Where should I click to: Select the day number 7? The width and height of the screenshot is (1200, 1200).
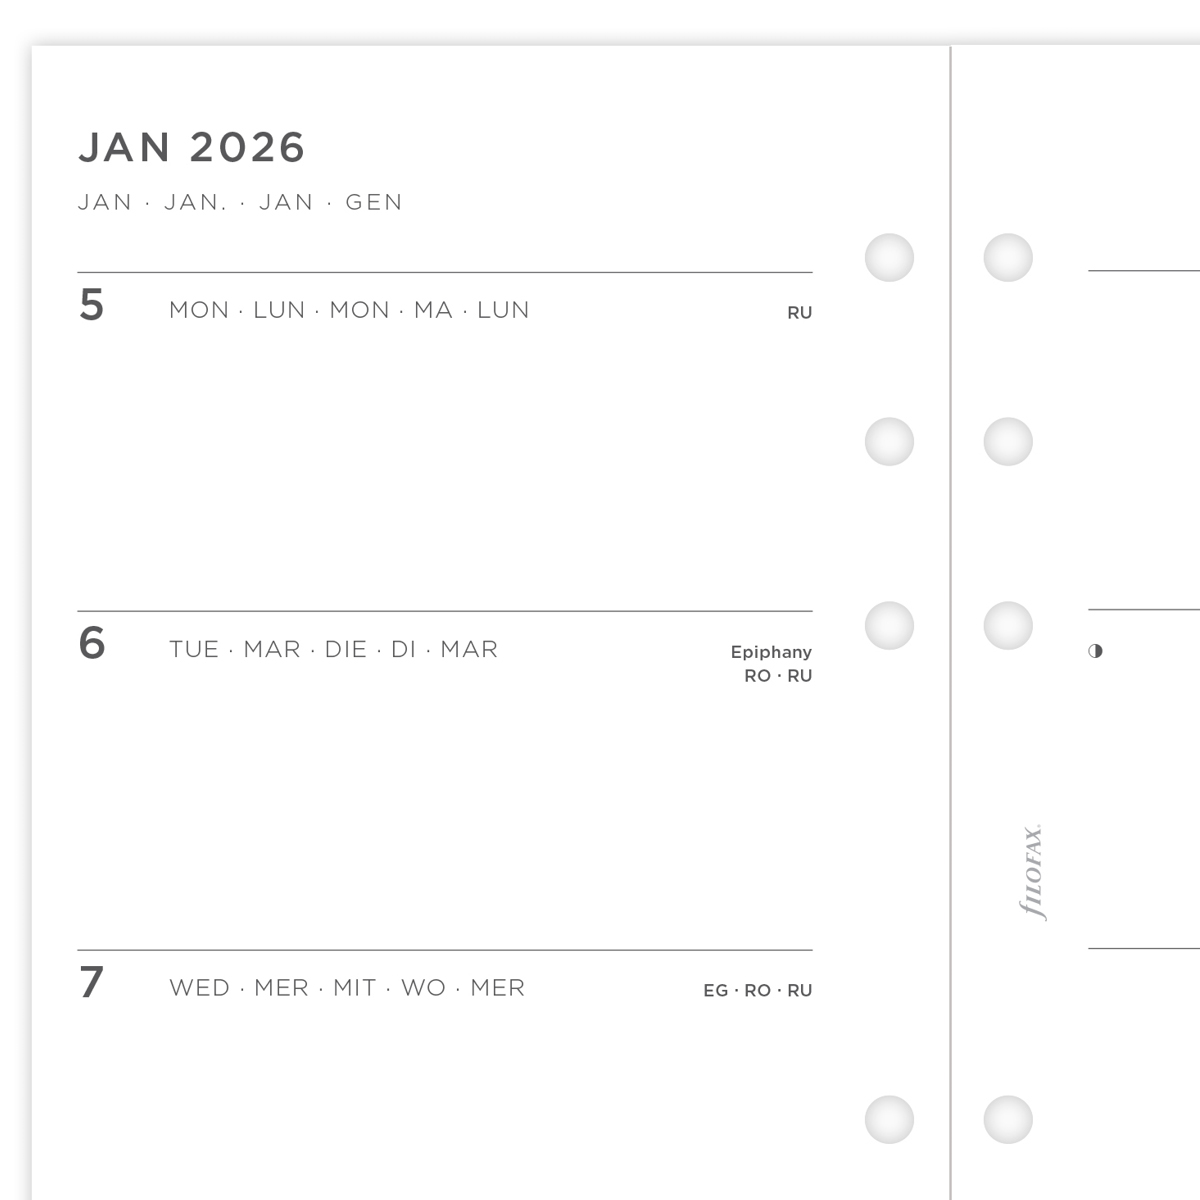92,982
